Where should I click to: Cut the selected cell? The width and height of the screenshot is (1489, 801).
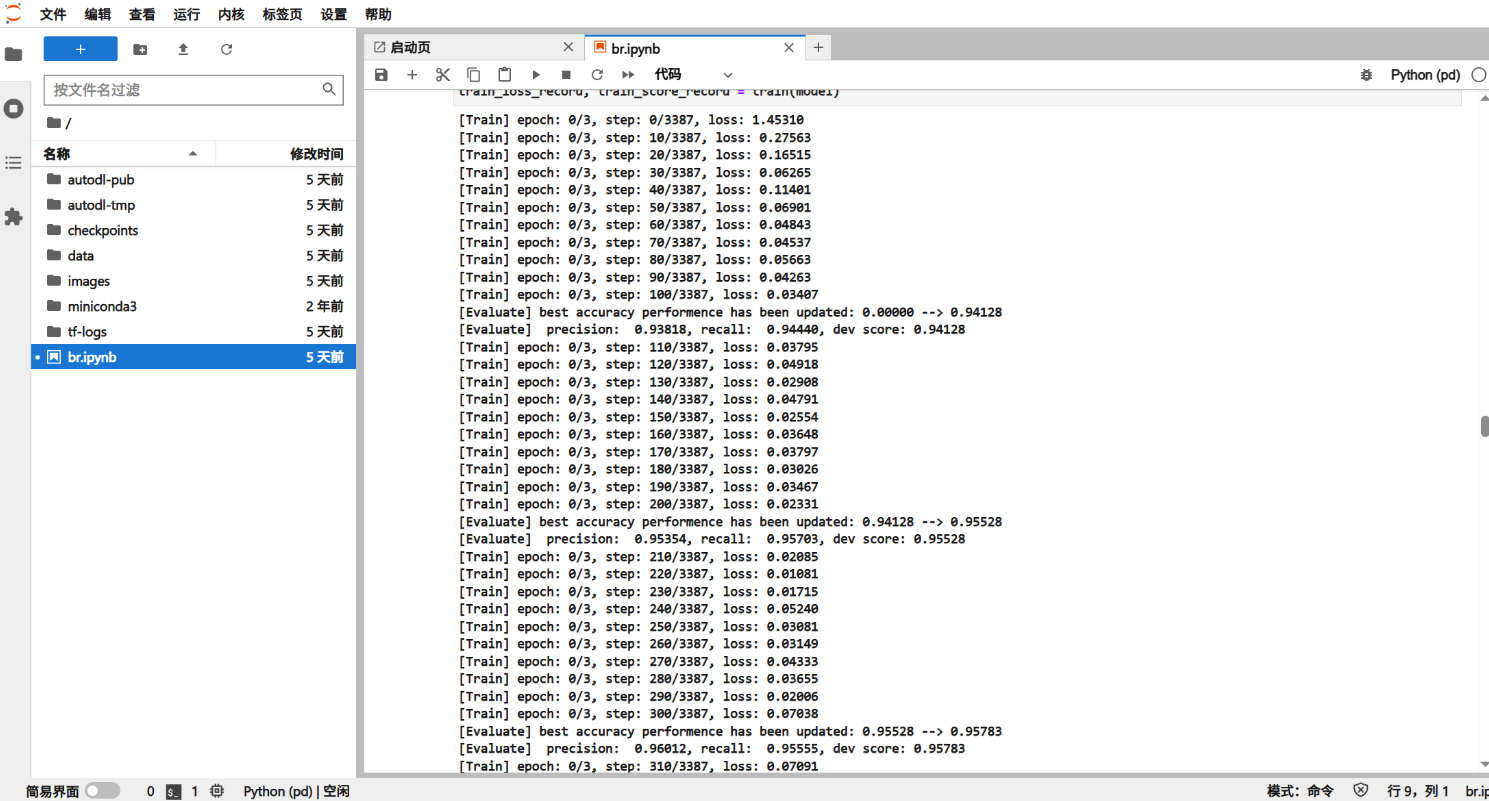click(443, 75)
